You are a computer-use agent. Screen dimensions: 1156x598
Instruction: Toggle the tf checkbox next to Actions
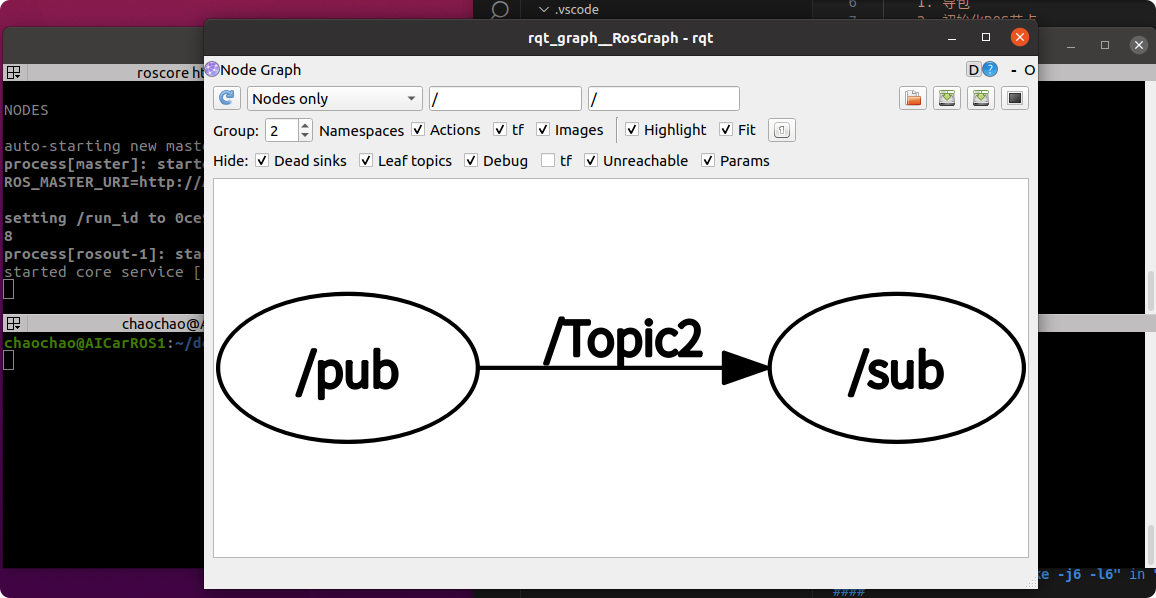point(500,130)
